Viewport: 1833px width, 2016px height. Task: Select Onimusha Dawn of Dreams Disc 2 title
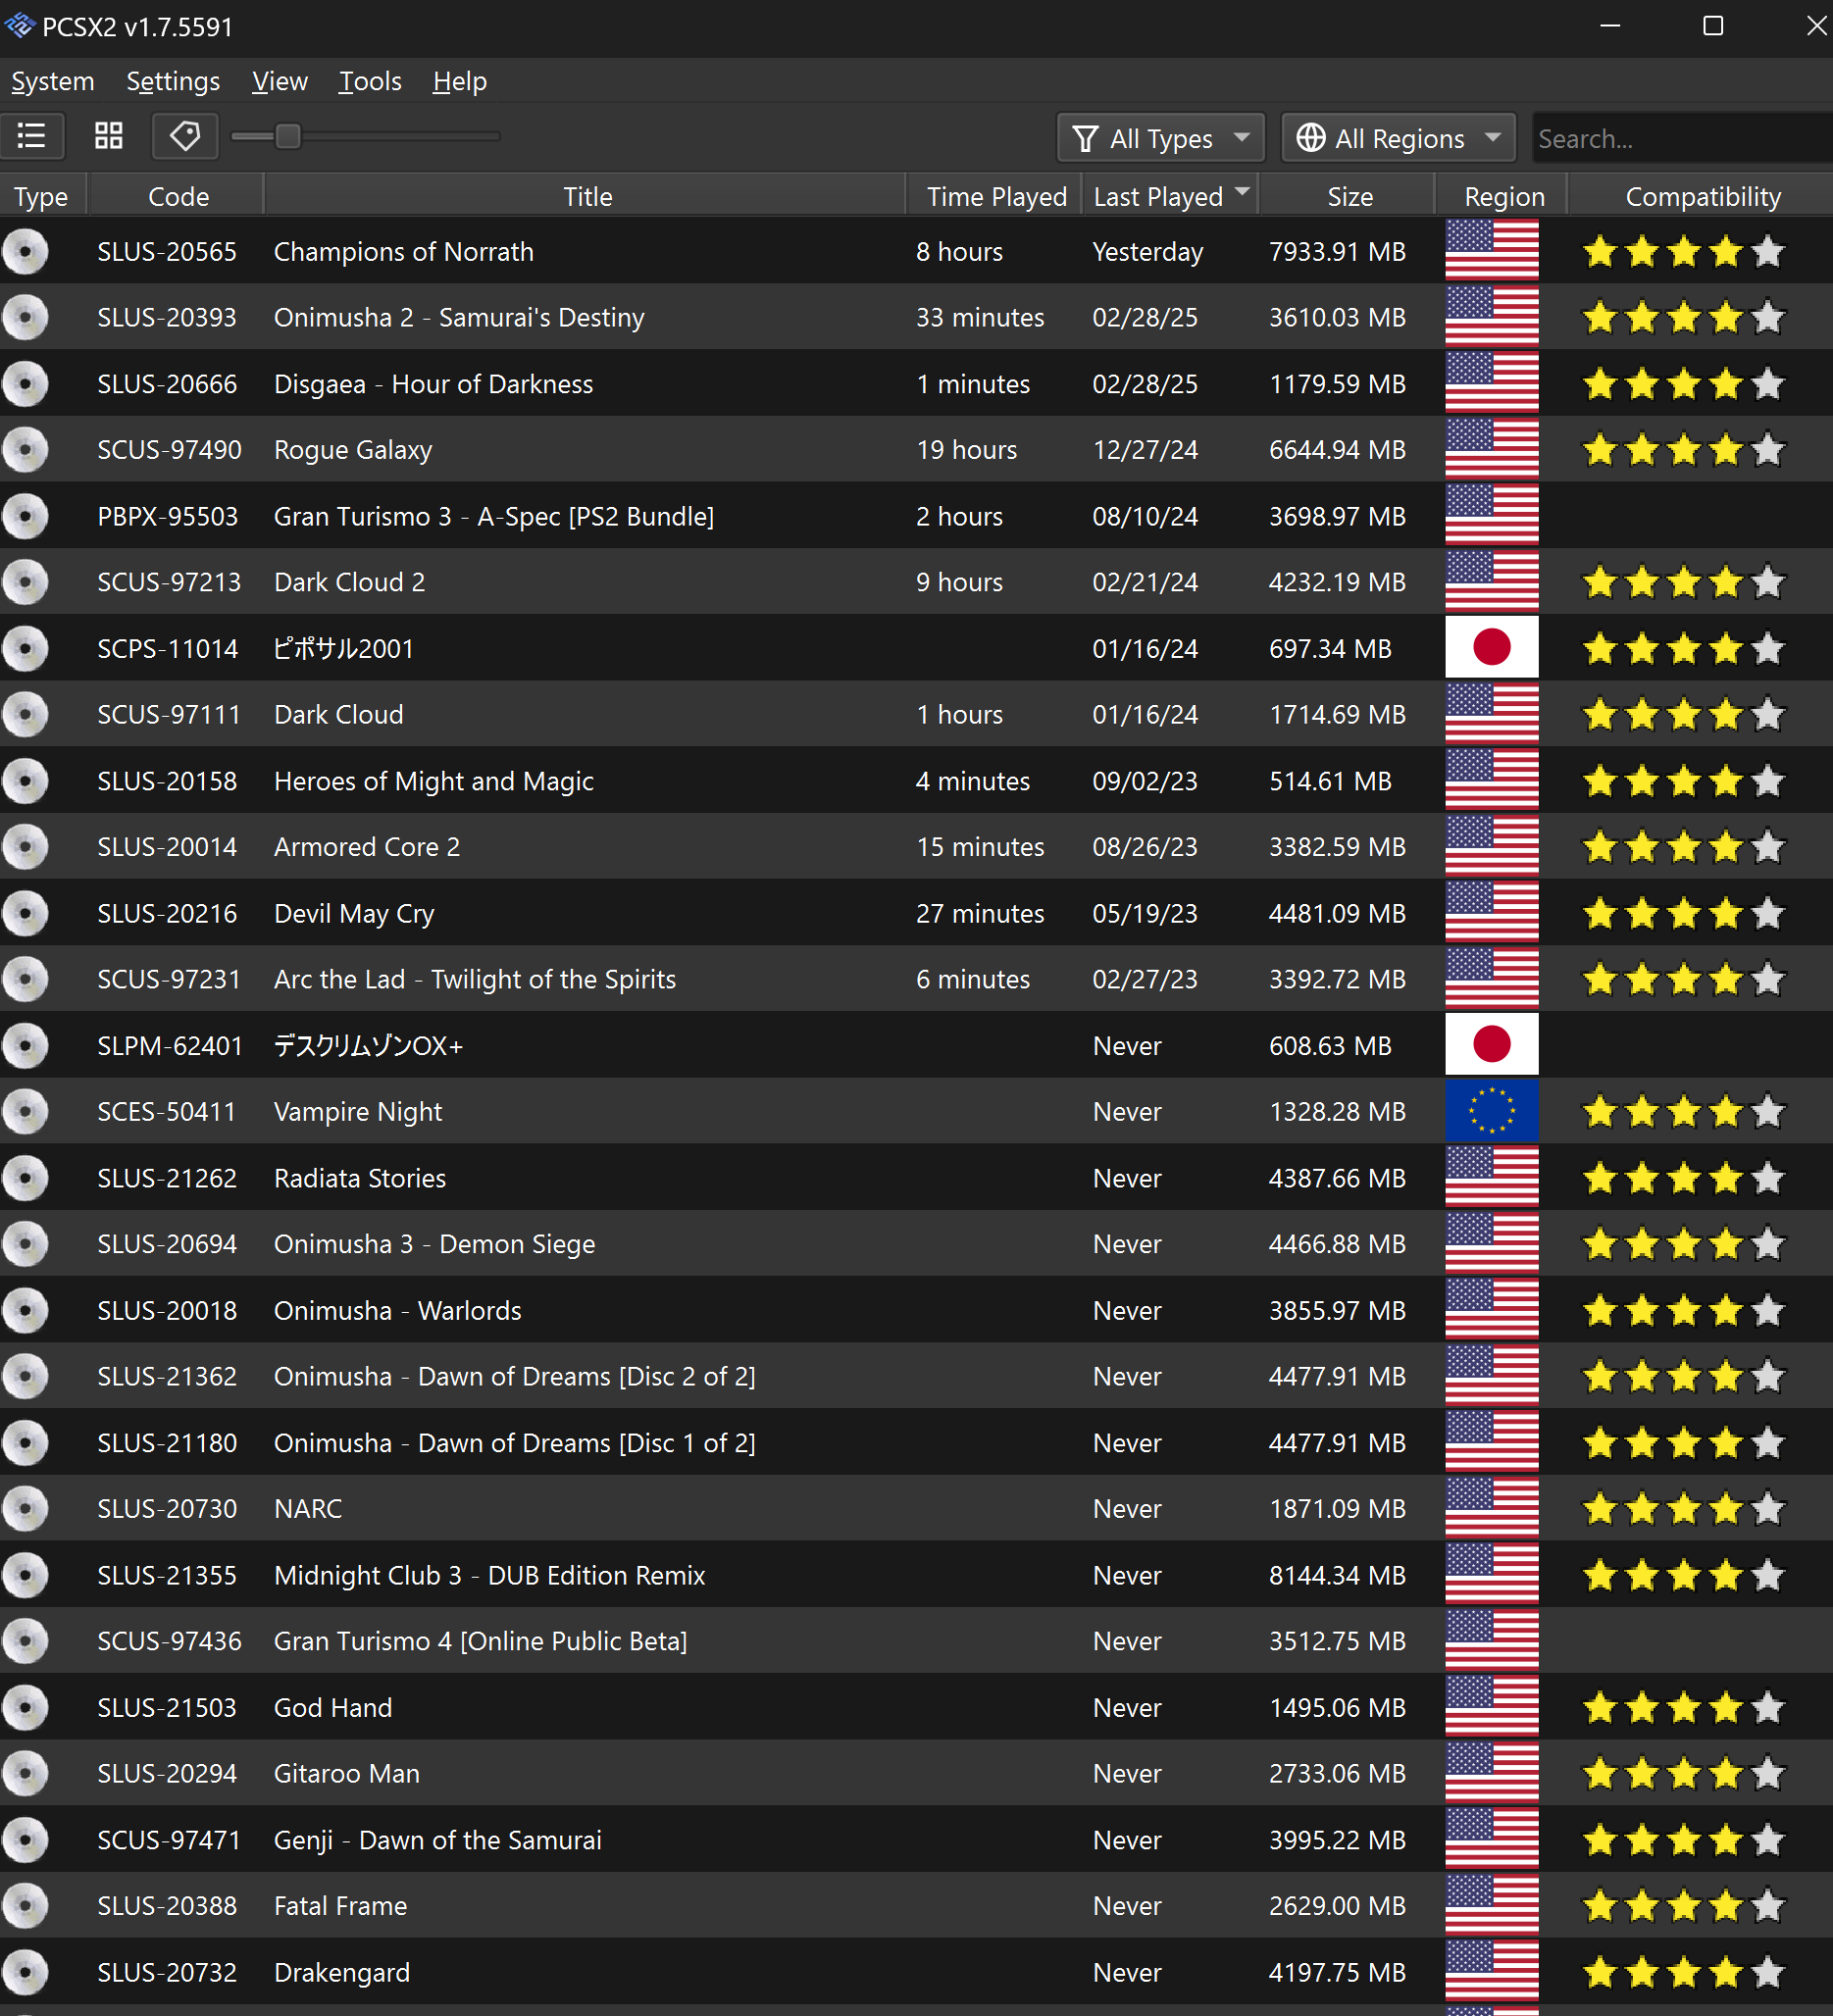coord(515,1376)
